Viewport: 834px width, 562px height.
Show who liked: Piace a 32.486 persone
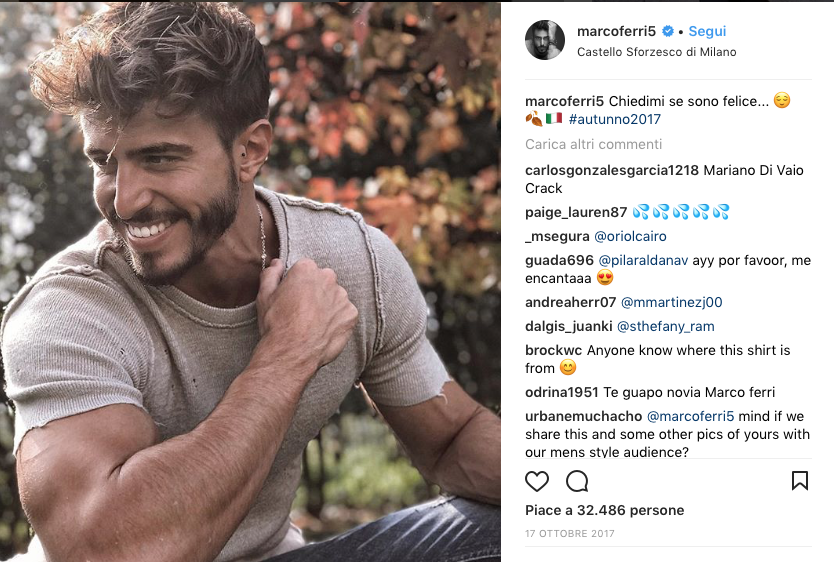pyautogui.click(x=604, y=510)
